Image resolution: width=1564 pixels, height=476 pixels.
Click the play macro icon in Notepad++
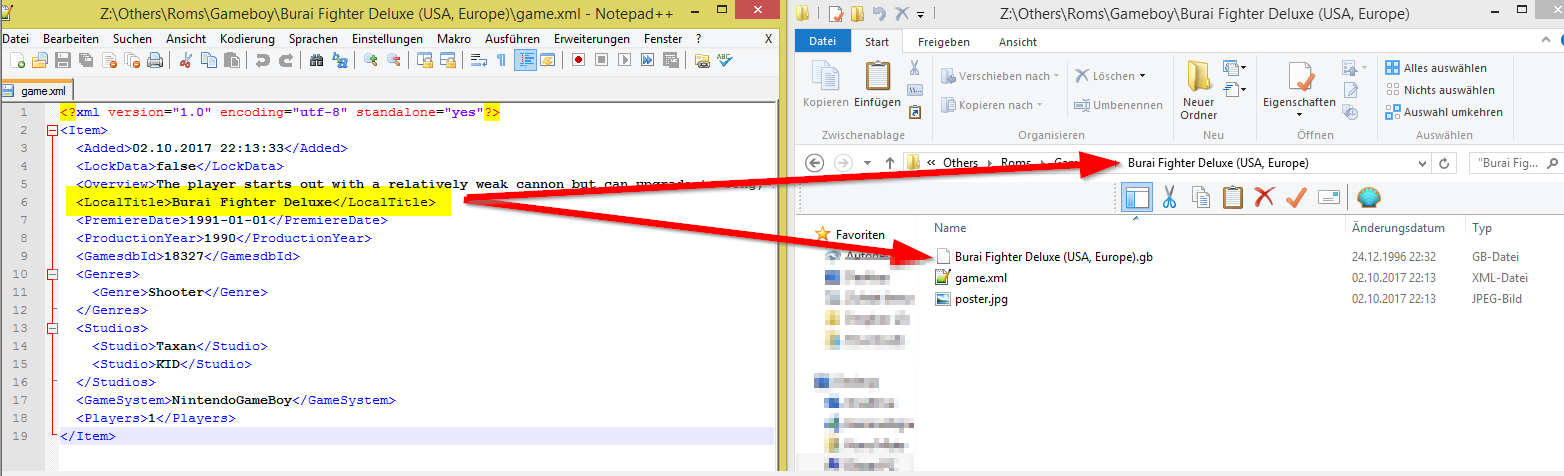[x=624, y=60]
